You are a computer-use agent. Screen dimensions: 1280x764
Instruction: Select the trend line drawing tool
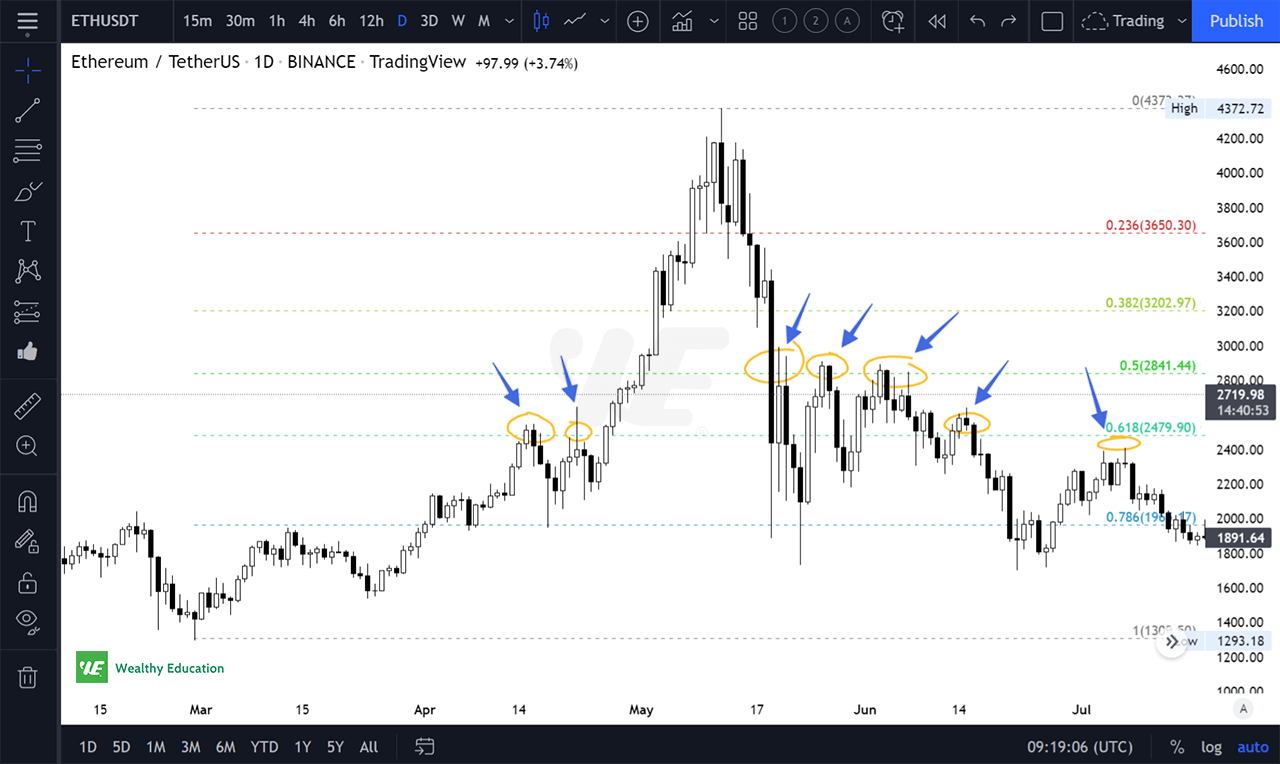[x=28, y=111]
